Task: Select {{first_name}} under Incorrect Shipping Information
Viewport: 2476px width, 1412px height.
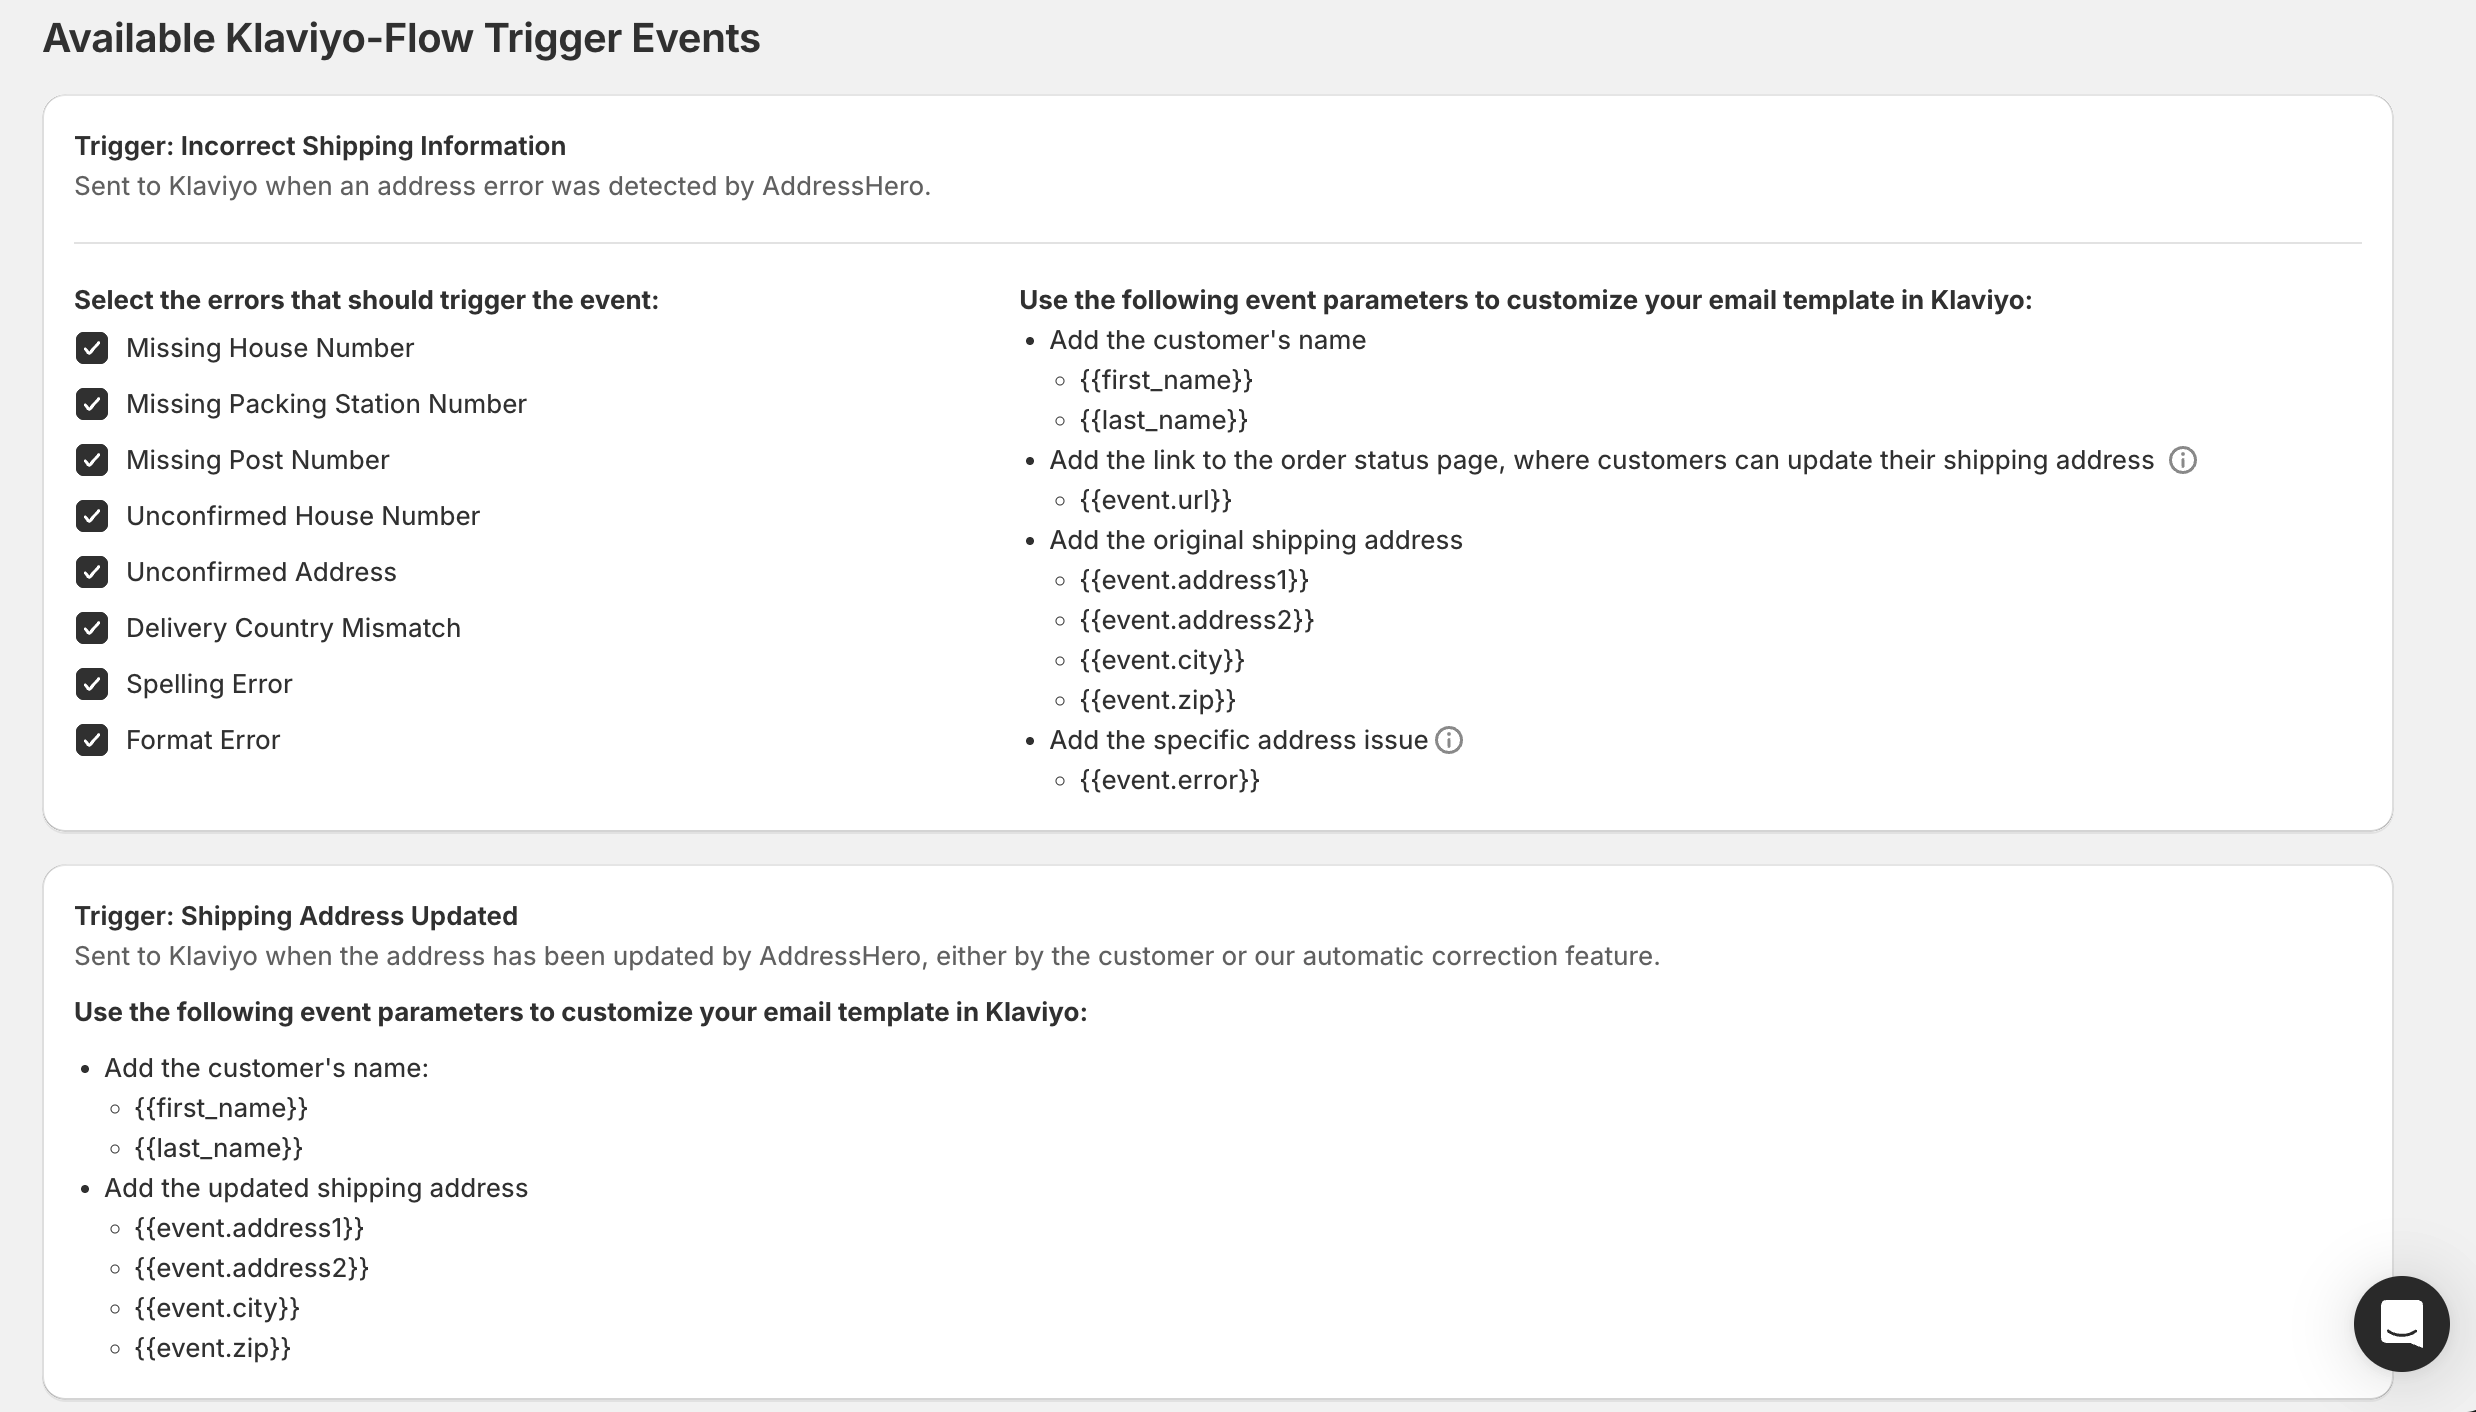Action: click(x=1166, y=380)
